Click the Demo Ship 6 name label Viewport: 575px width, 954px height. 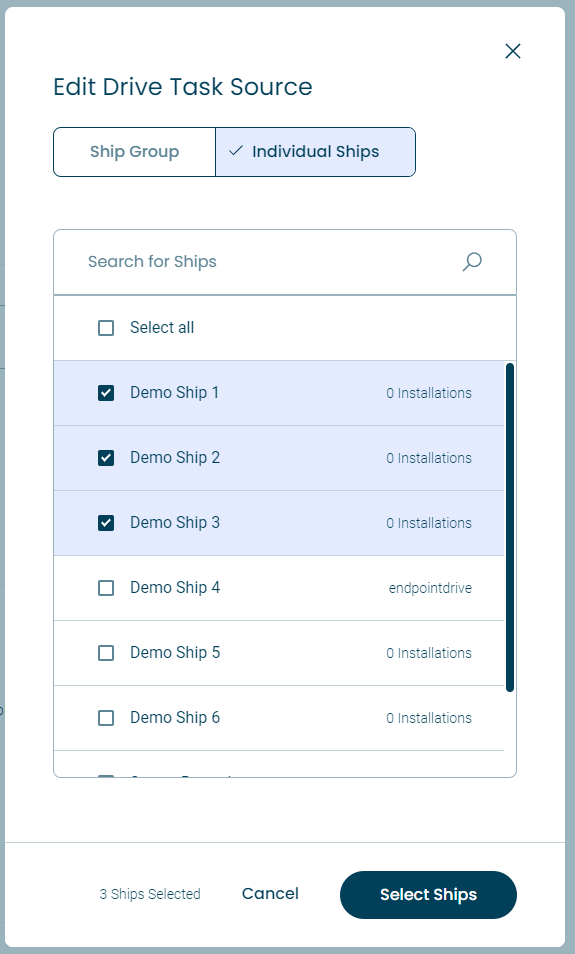pos(175,718)
